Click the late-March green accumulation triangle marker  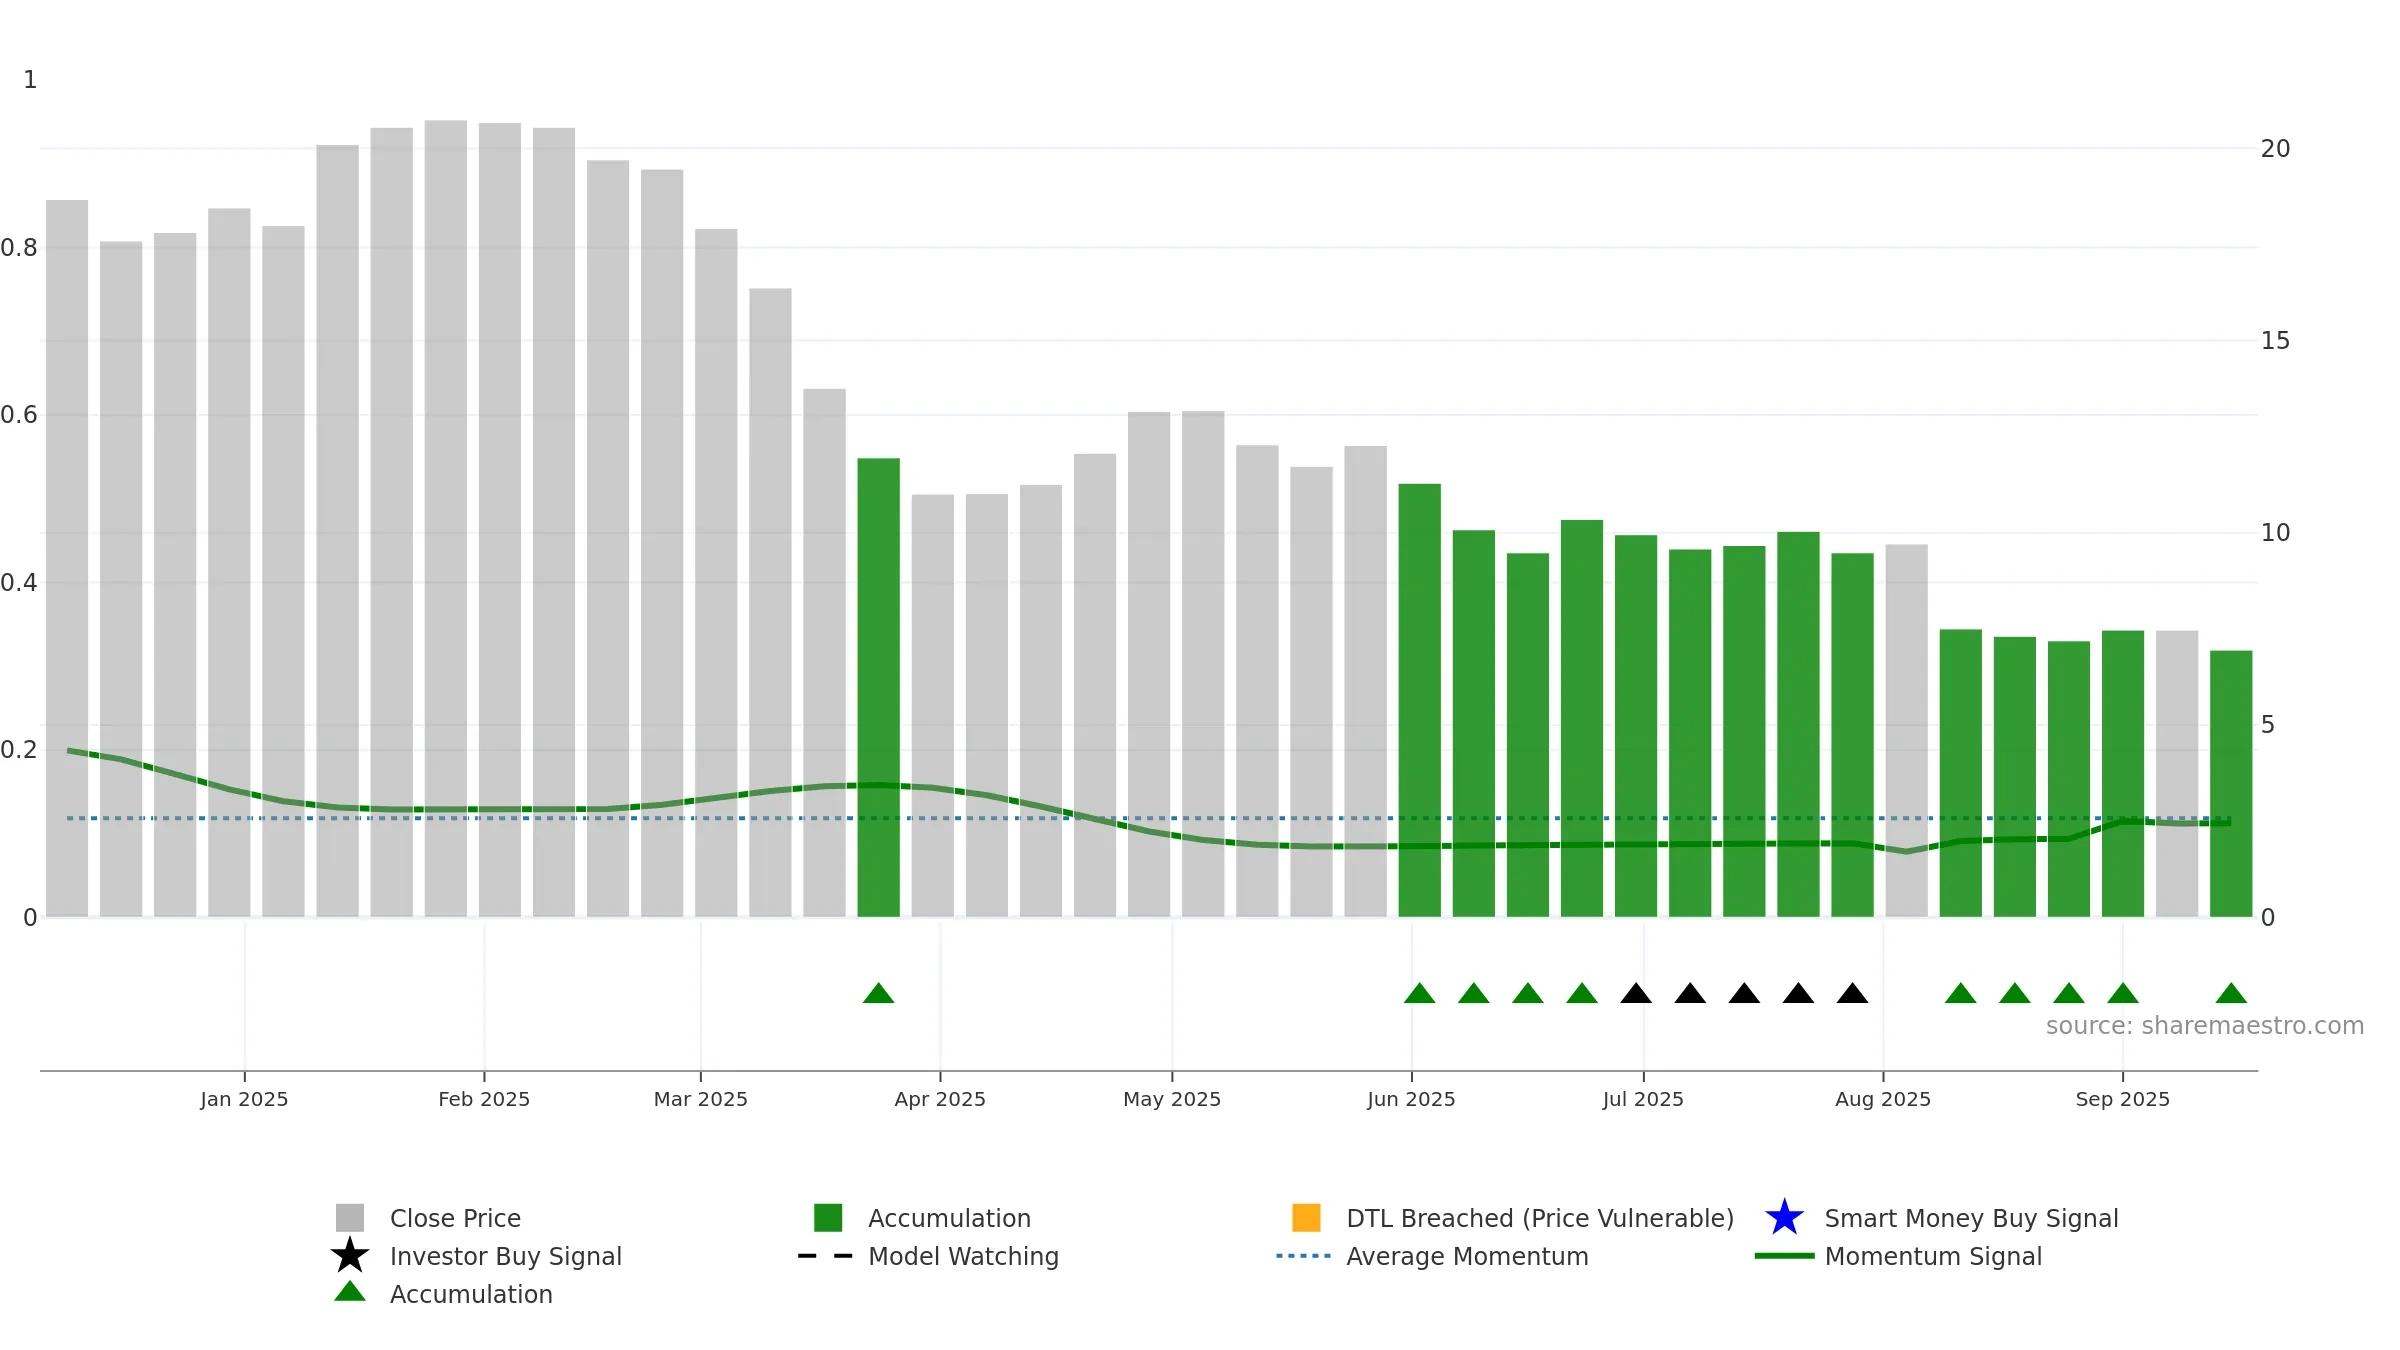(878, 993)
